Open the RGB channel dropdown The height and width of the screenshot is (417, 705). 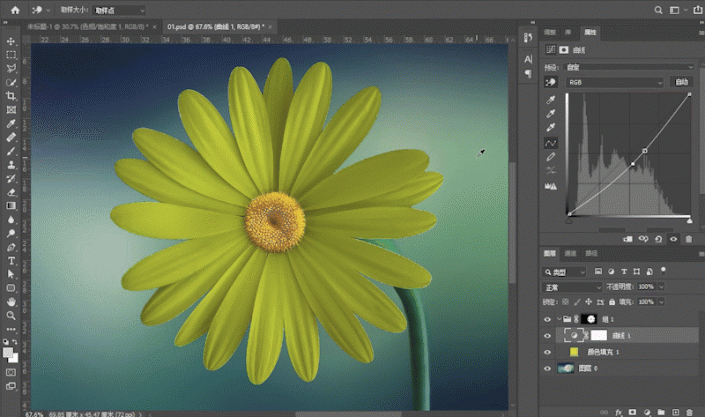(616, 82)
